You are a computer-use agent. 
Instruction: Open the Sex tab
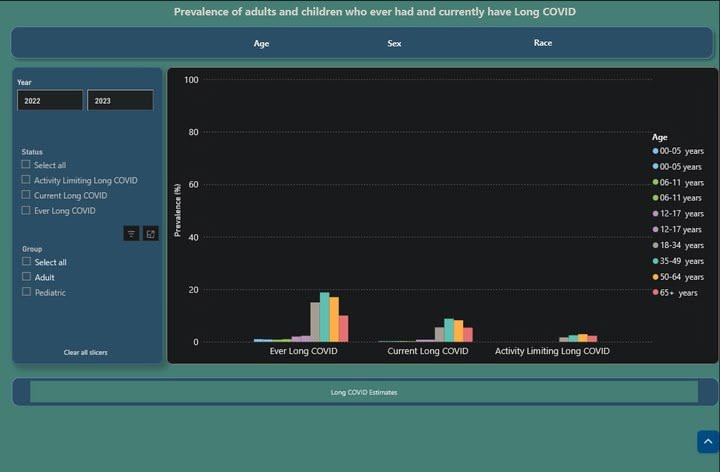[394, 43]
